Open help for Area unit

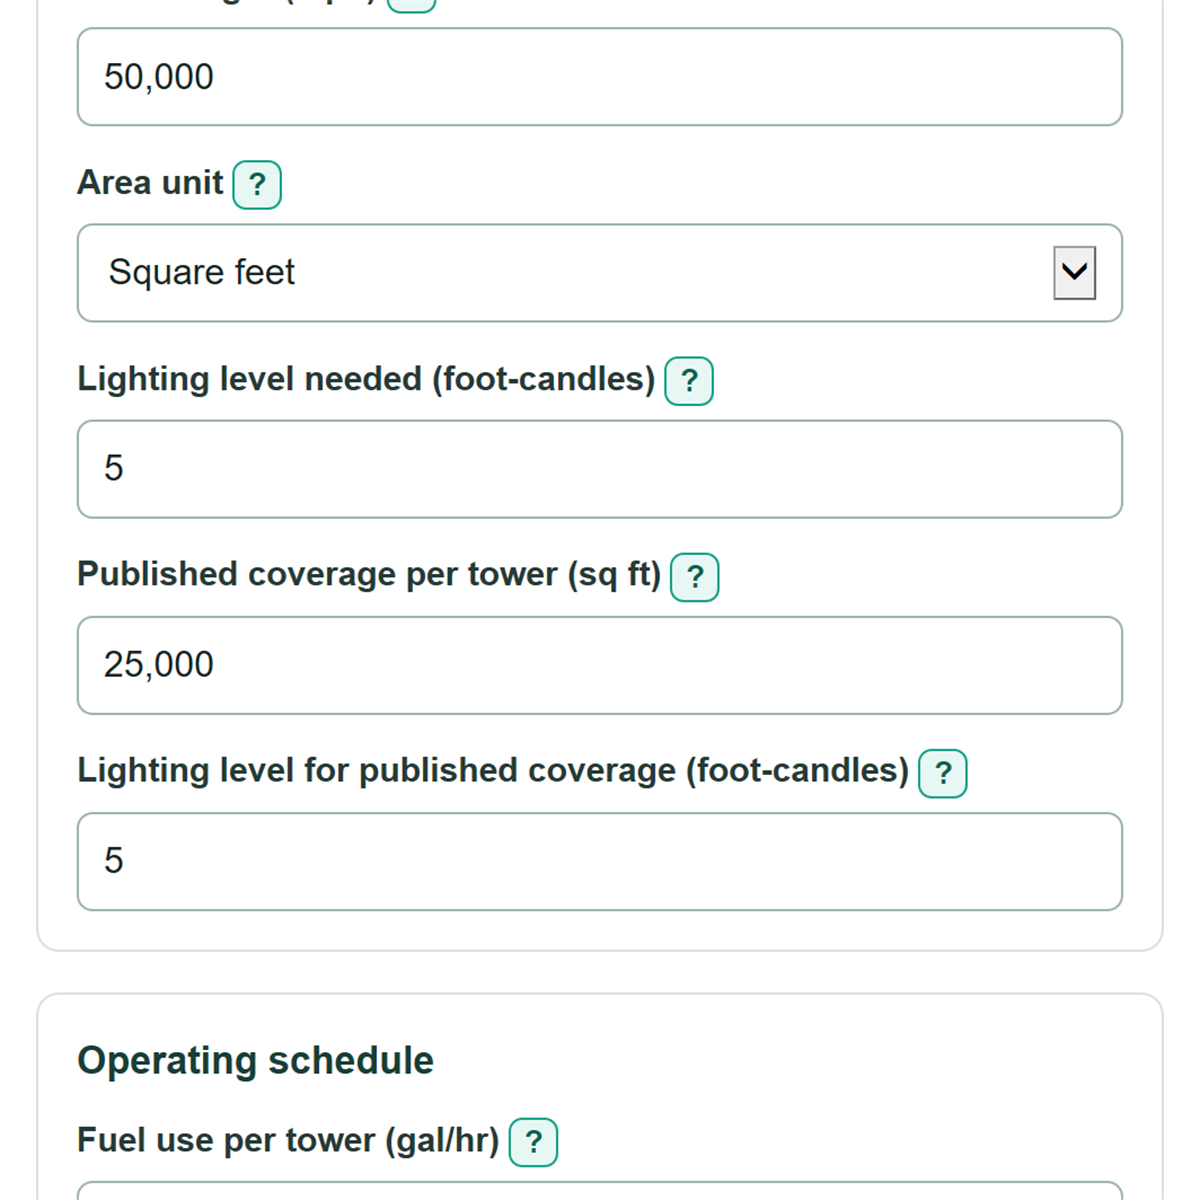(x=257, y=185)
